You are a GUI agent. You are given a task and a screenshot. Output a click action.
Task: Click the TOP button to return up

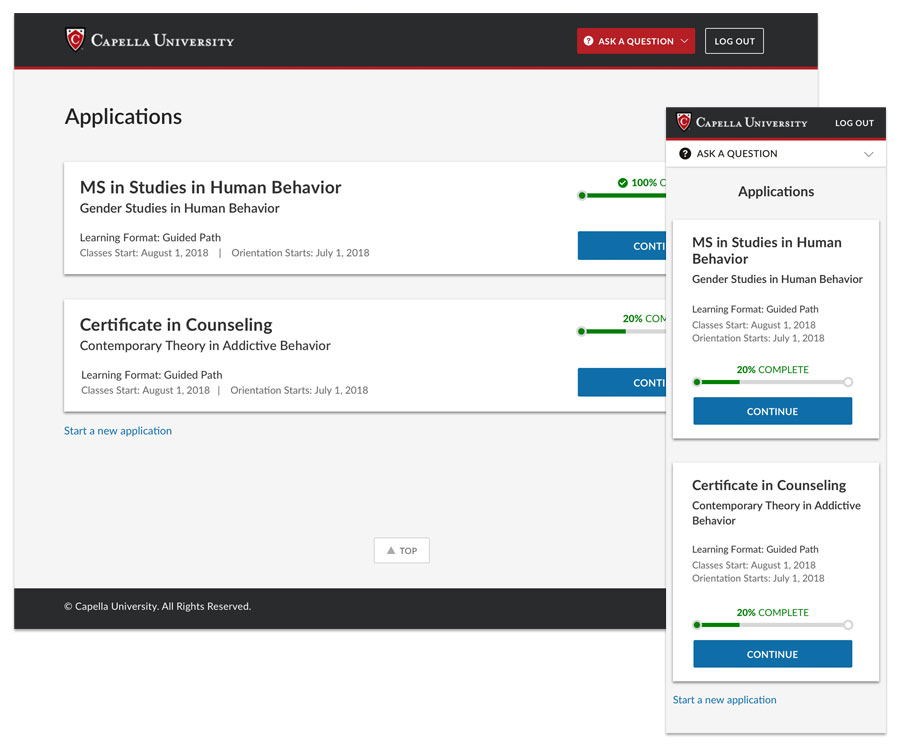(x=402, y=550)
